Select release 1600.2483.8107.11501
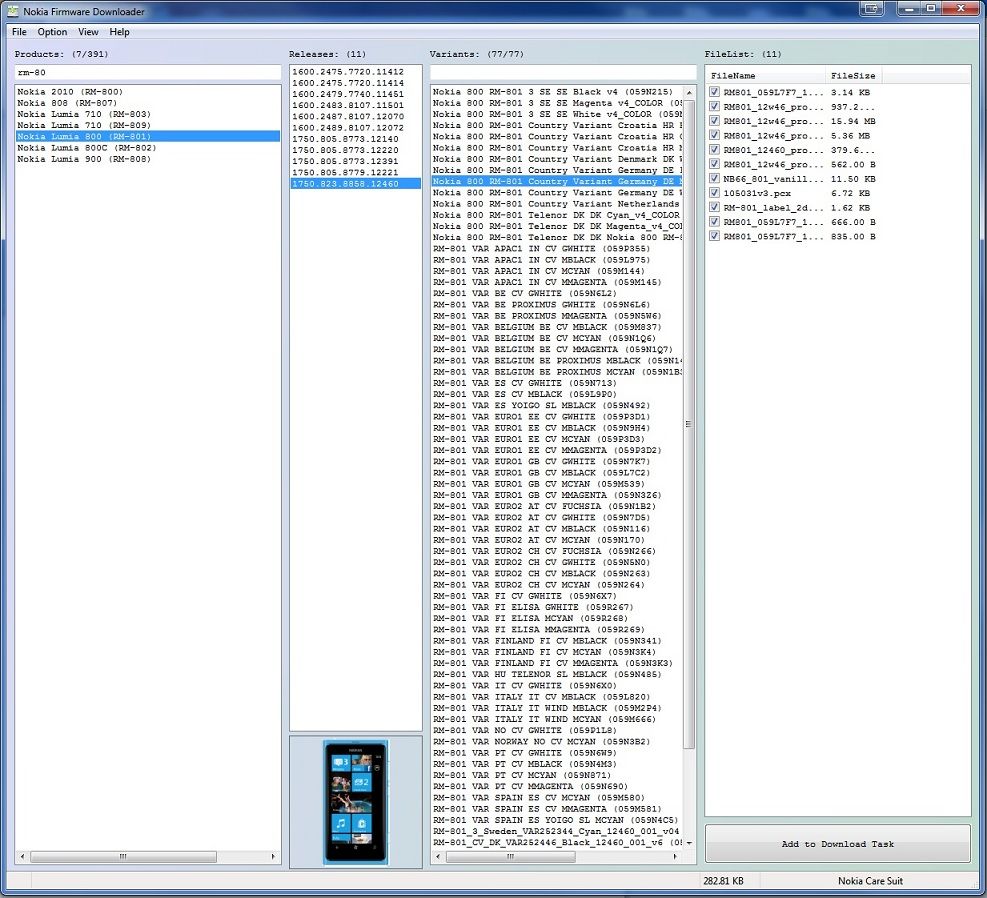This screenshot has width=987, height=898. pyautogui.click(x=356, y=105)
